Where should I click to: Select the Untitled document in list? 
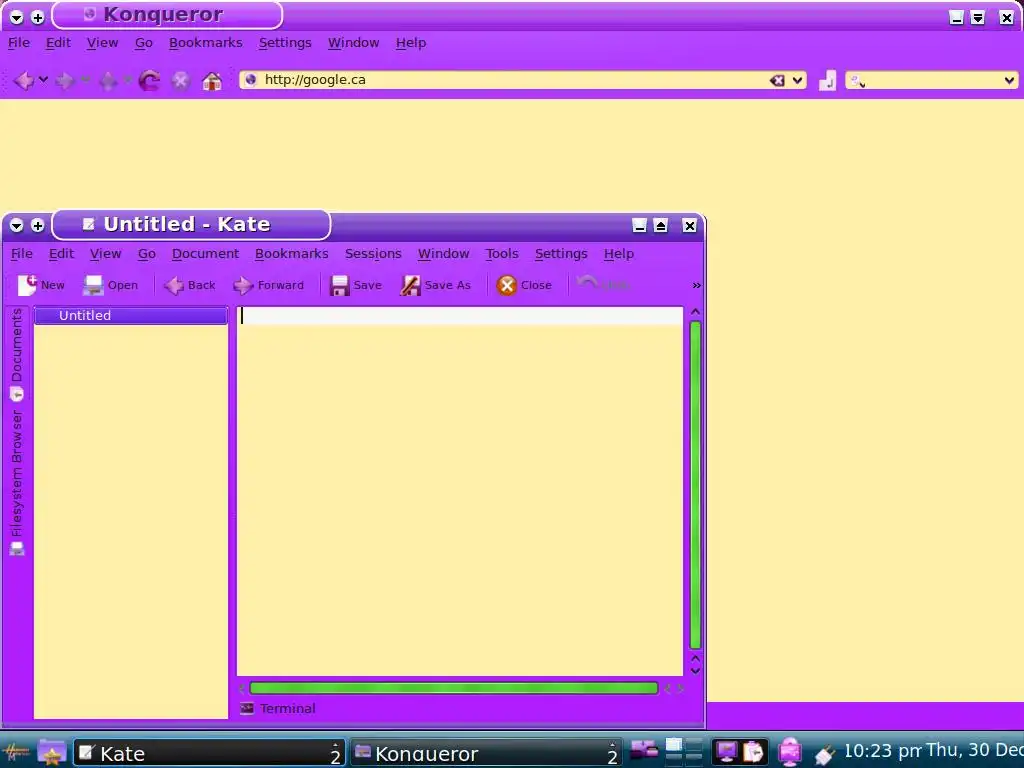coord(131,315)
